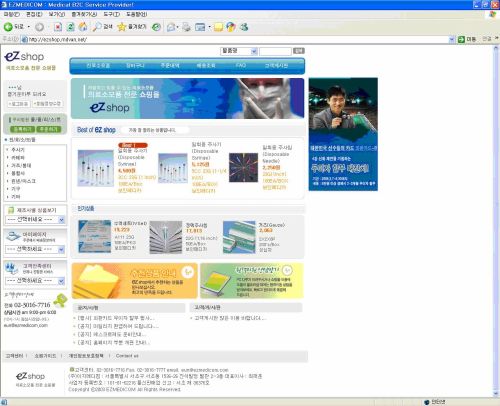Image resolution: width=500 pixels, height=406 pixels.
Task: Open the 도움말(H) Help menu
Action: (x=136, y=14)
